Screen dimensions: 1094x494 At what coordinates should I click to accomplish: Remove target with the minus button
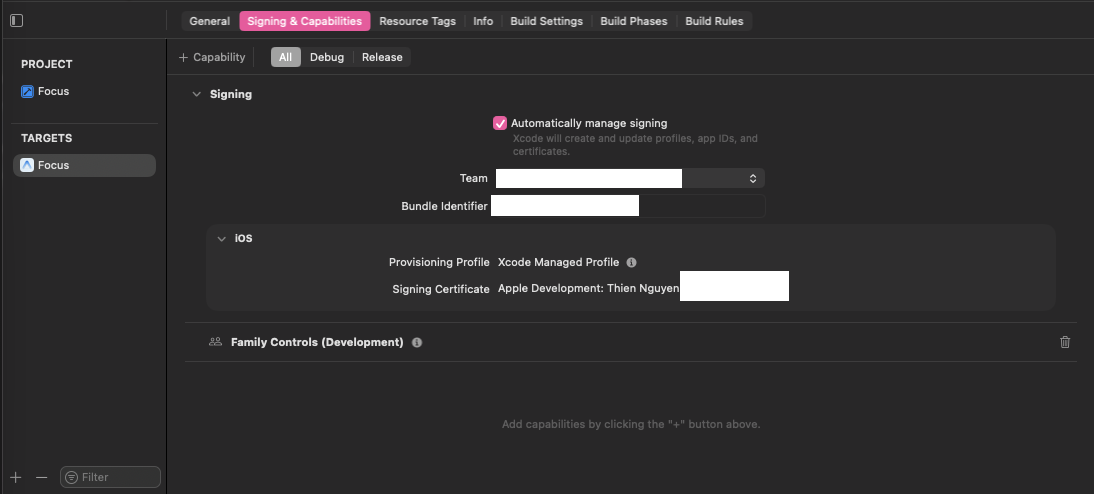[x=41, y=477]
